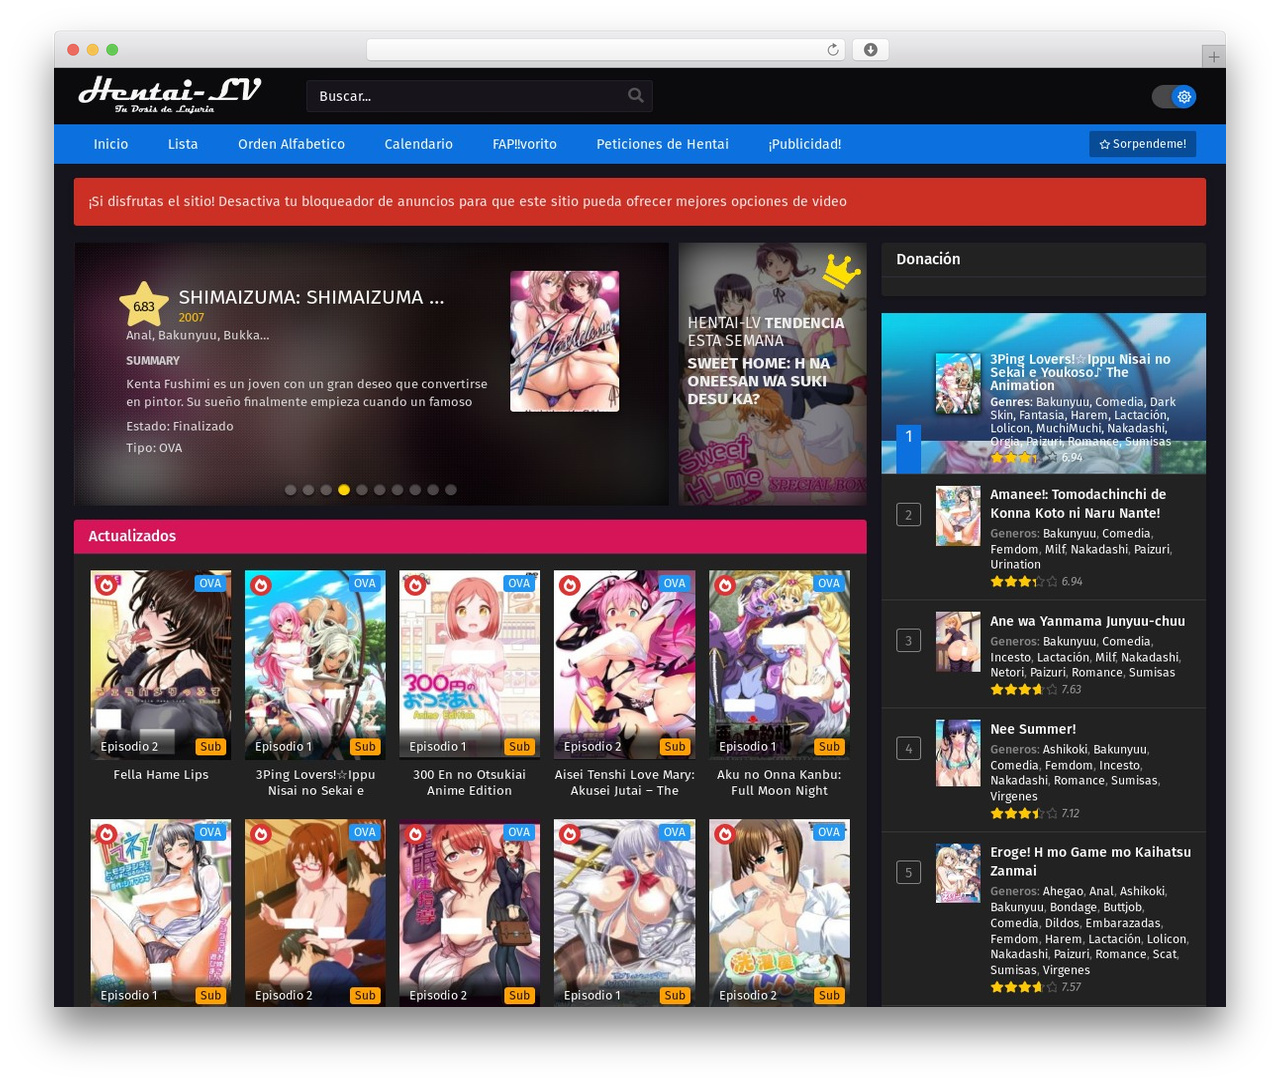Image resolution: width=1280 pixels, height=1084 pixels.
Task: Focus the Buscar search field
Action: (x=479, y=96)
